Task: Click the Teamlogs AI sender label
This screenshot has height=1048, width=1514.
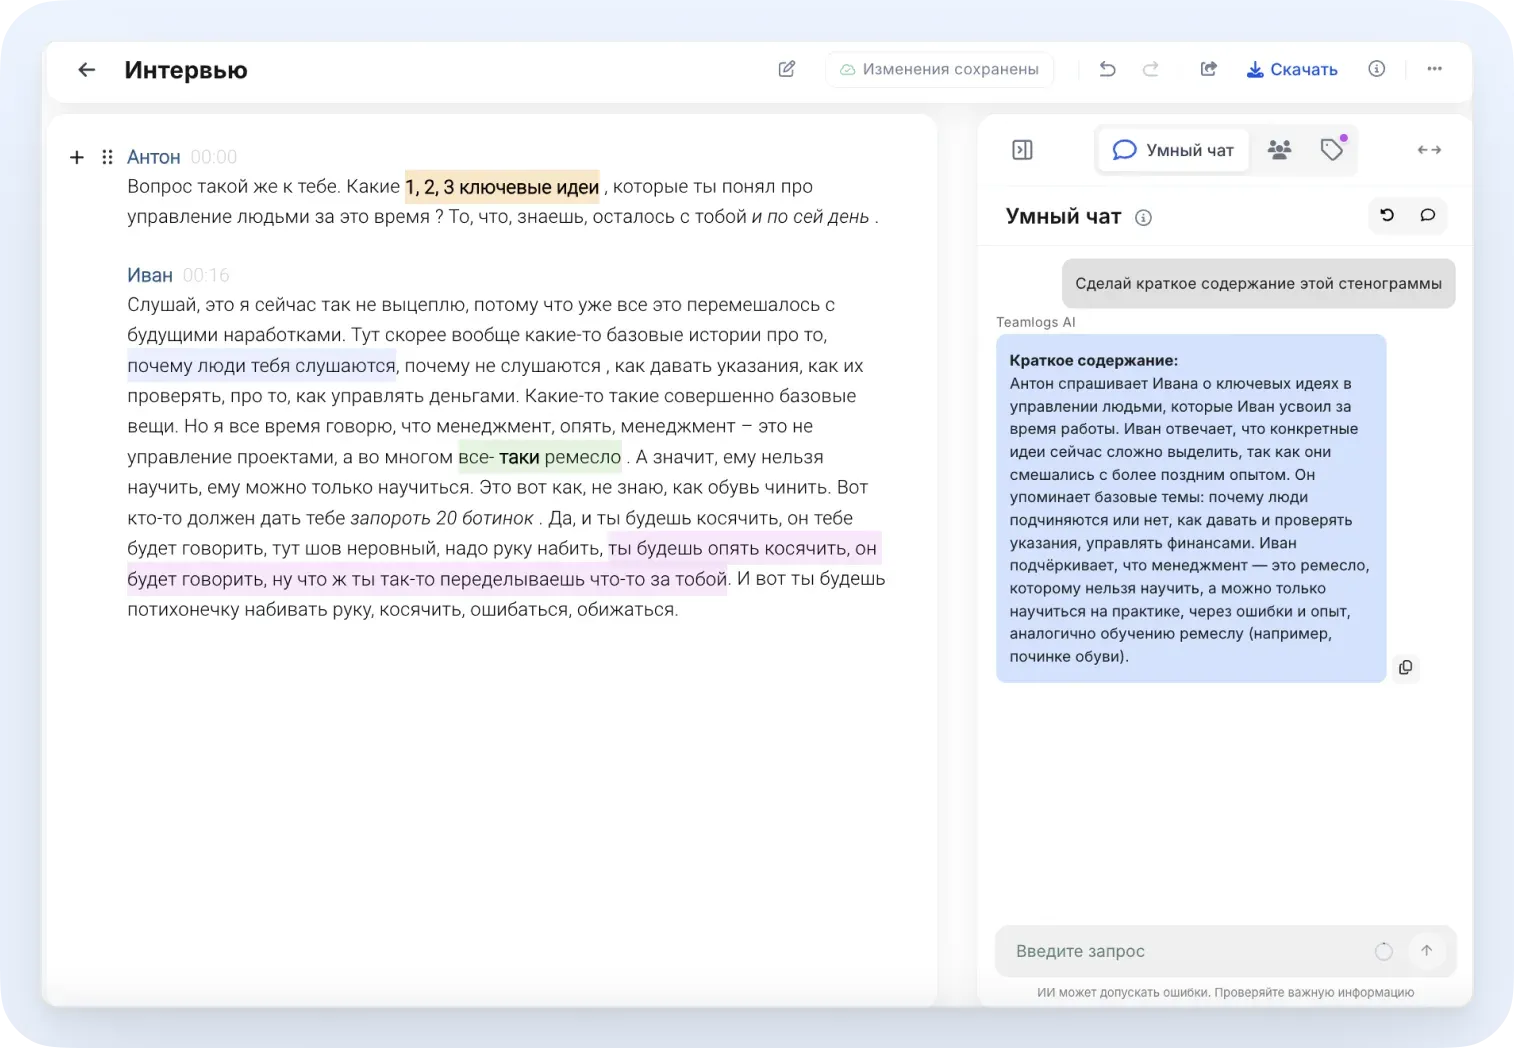Action: [x=1036, y=322]
